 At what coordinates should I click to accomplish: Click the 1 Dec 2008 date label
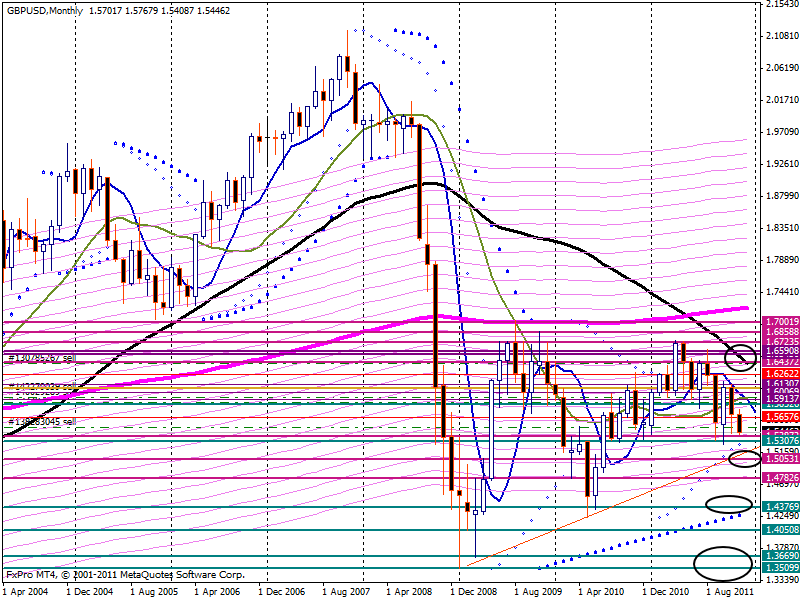pos(473,592)
